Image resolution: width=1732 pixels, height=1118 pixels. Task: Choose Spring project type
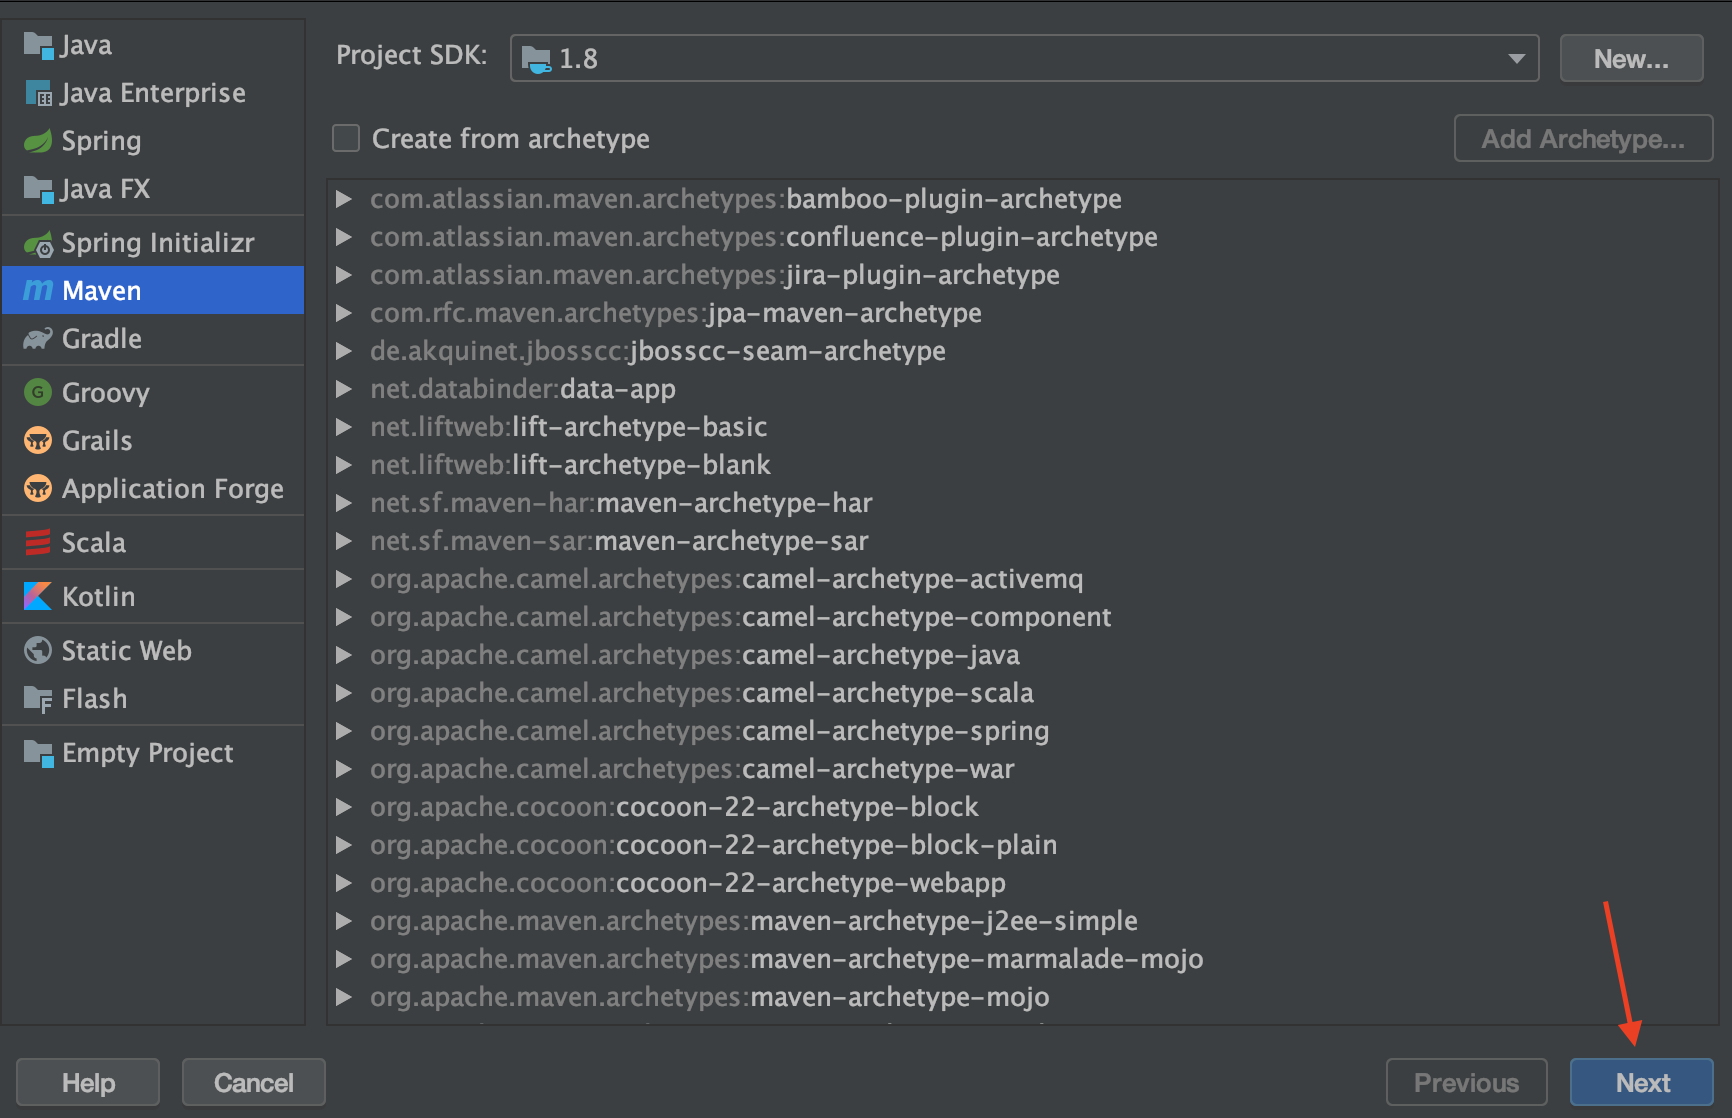pos(153,141)
